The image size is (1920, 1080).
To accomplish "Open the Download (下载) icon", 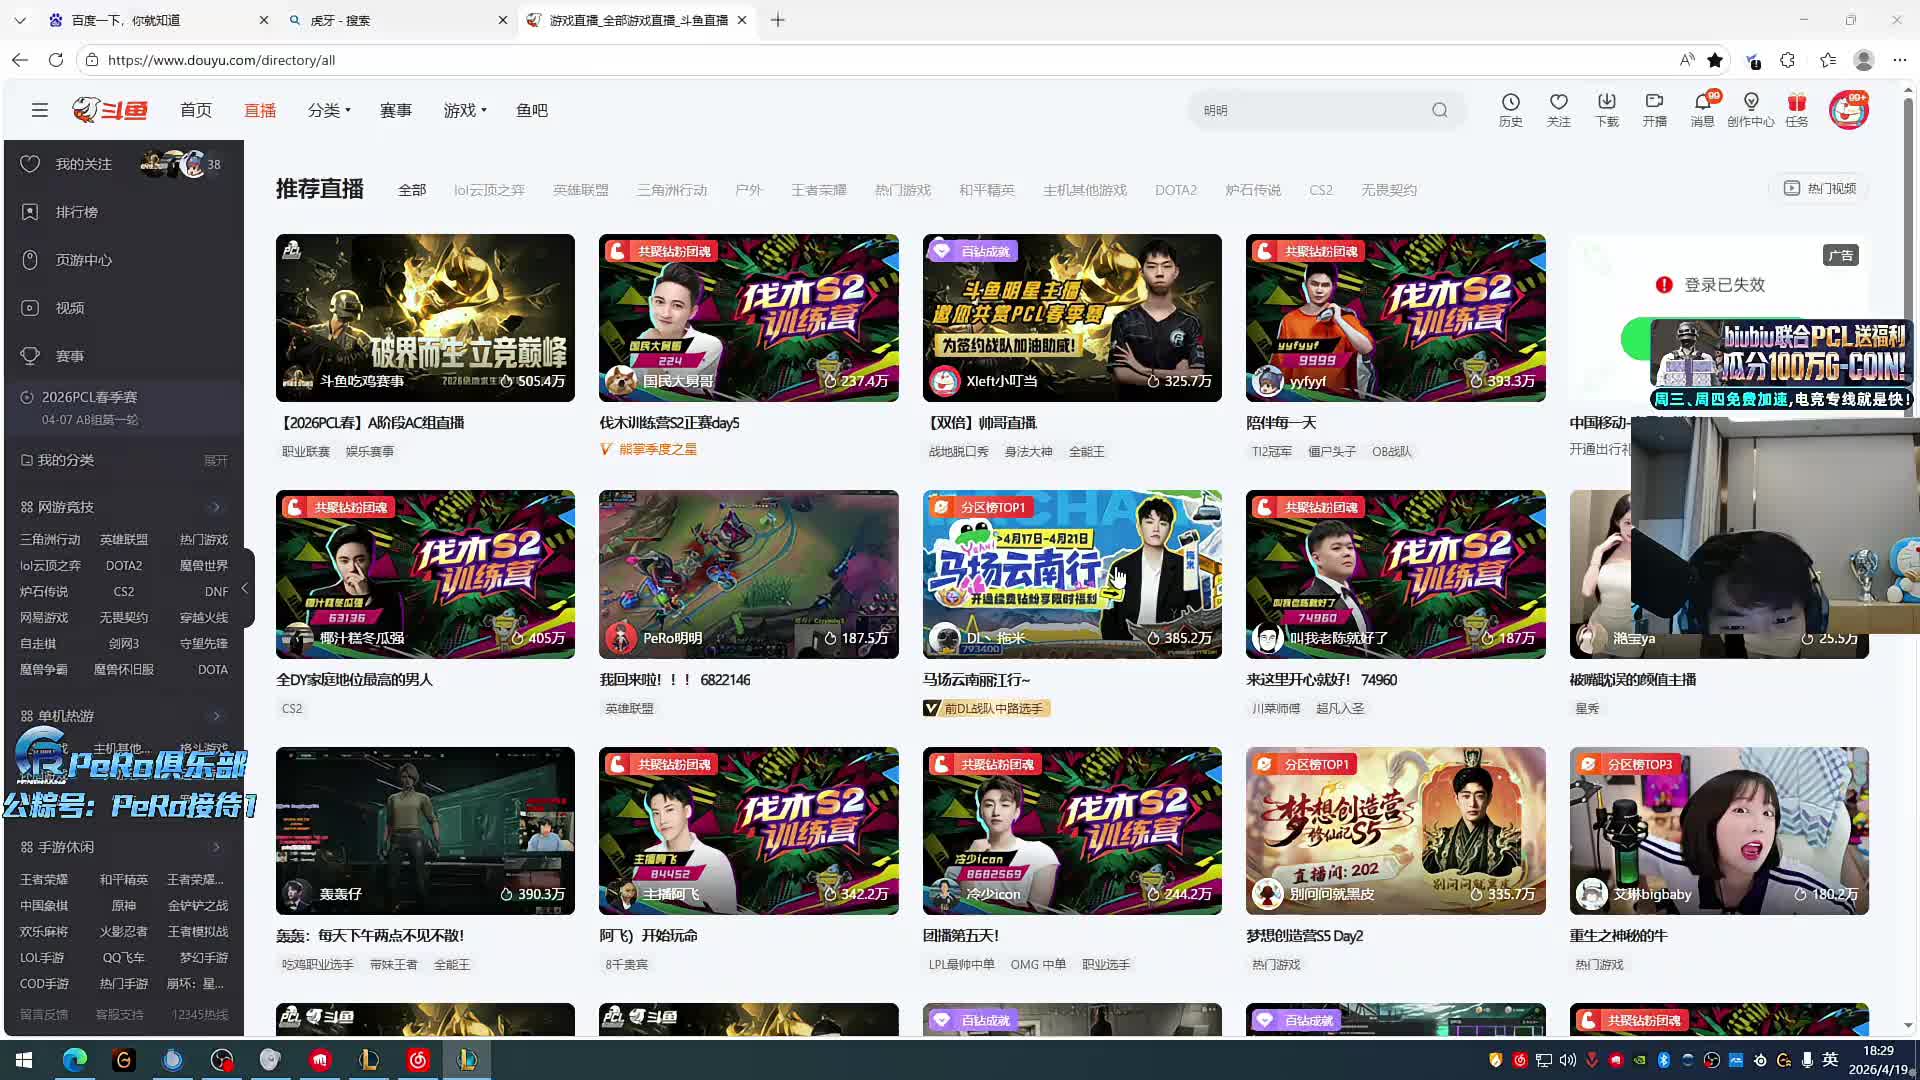I will pyautogui.click(x=1606, y=103).
